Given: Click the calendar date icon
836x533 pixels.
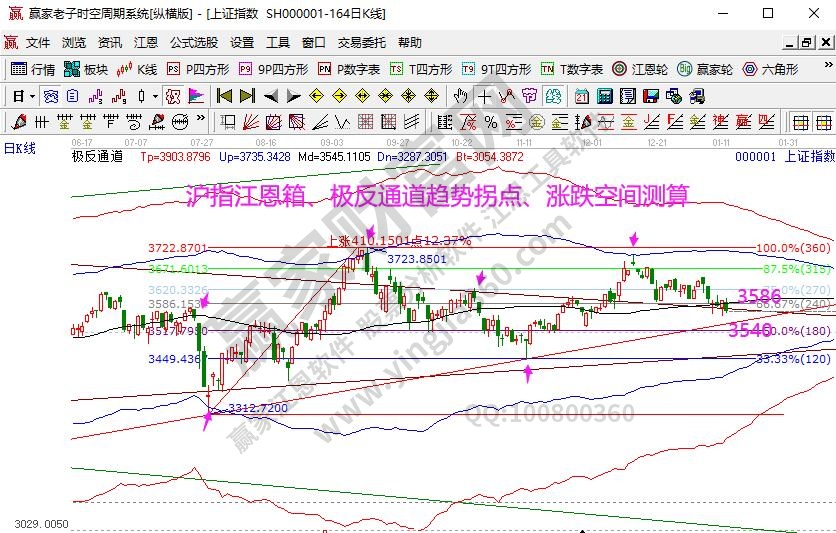Looking at the screenshot, I should (x=581, y=96).
